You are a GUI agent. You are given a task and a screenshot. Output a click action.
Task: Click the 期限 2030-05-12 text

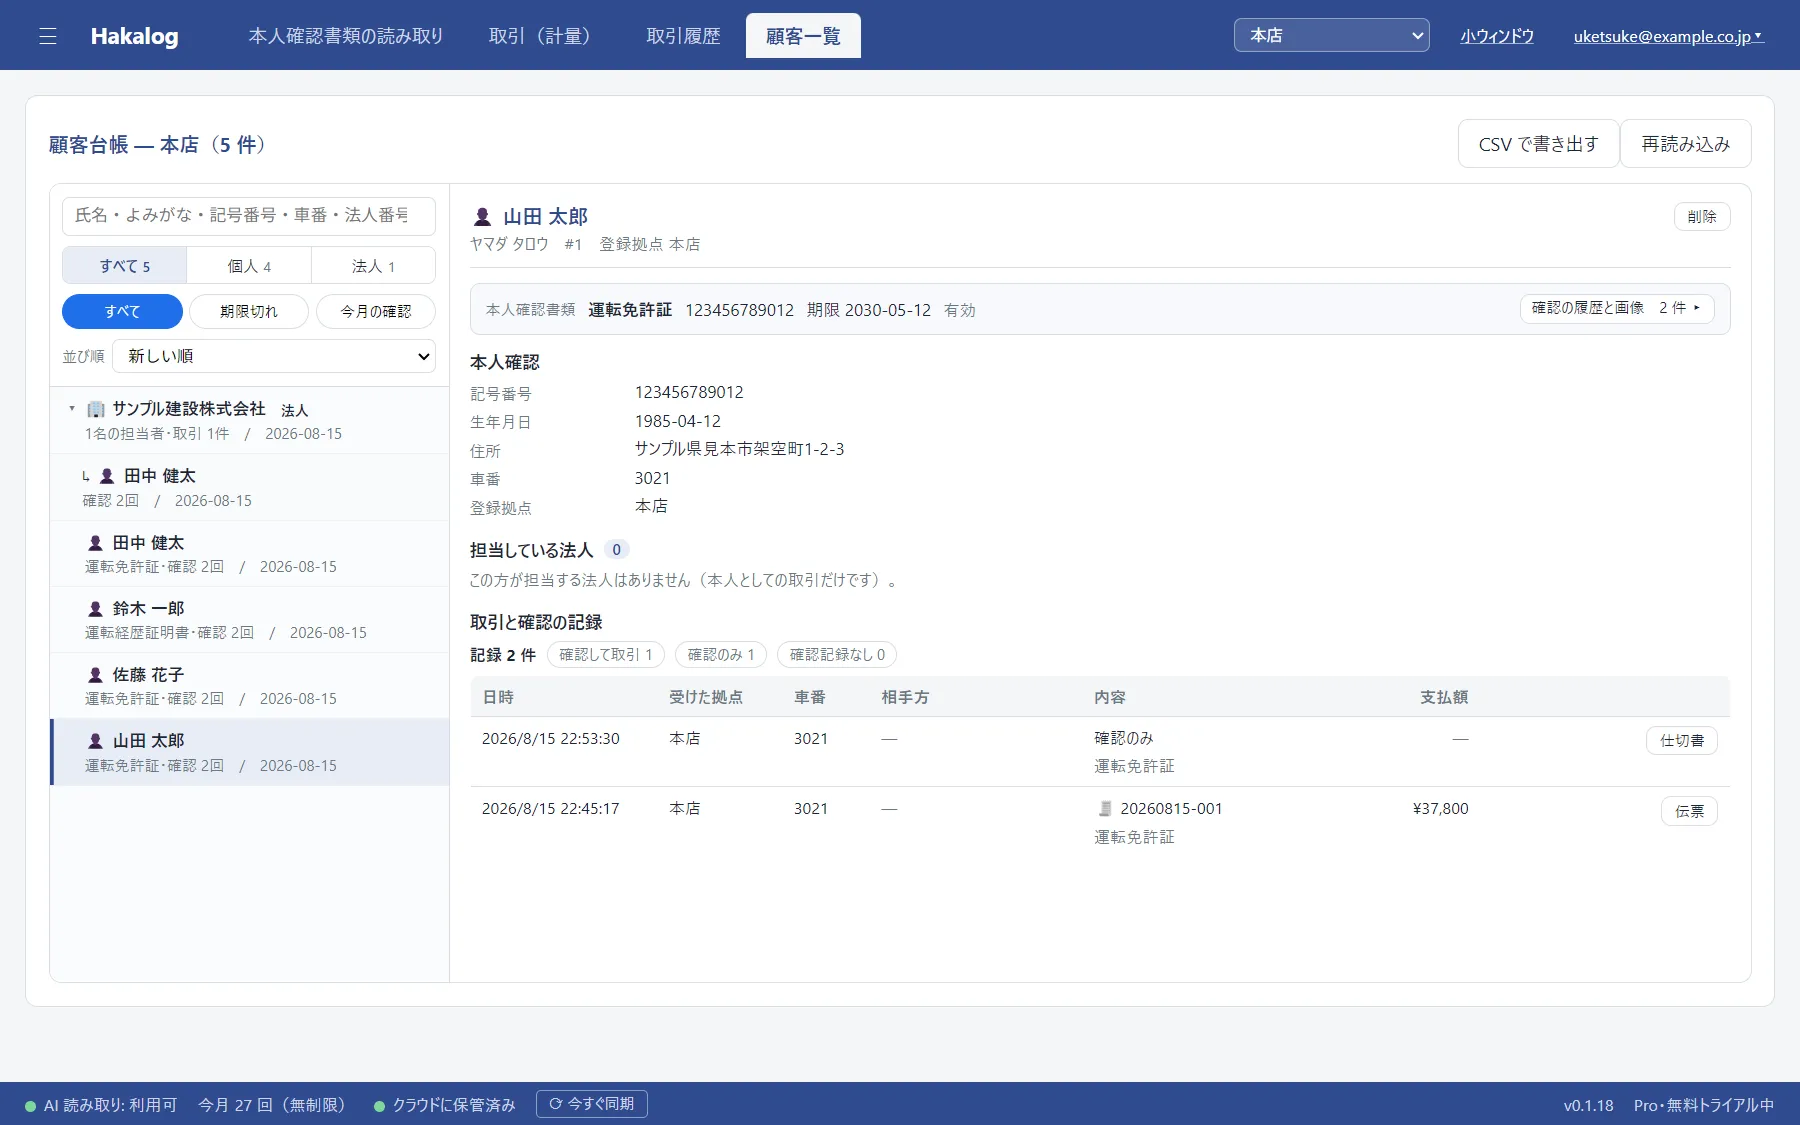point(869,310)
